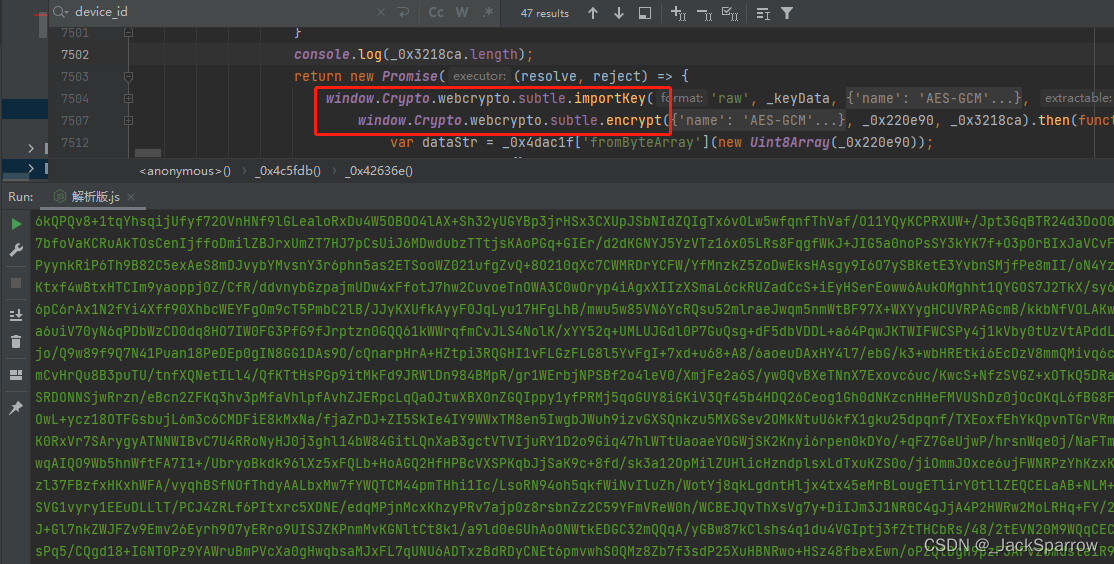Click output line starting 7bfoVaKCRuAkT
This screenshot has width=1114, height=564.
[x=574, y=244]
